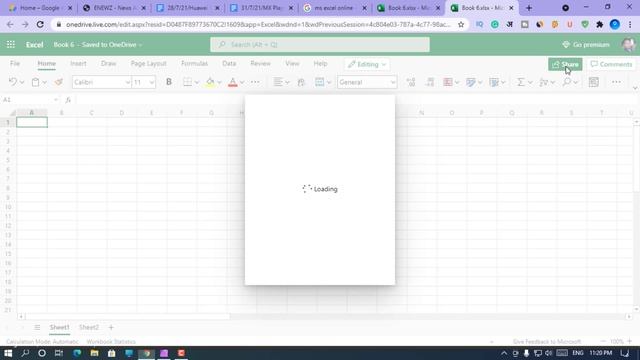Add a new sheet with plus icon
This screenshot has width=640, height=360.
pos(111,327)
